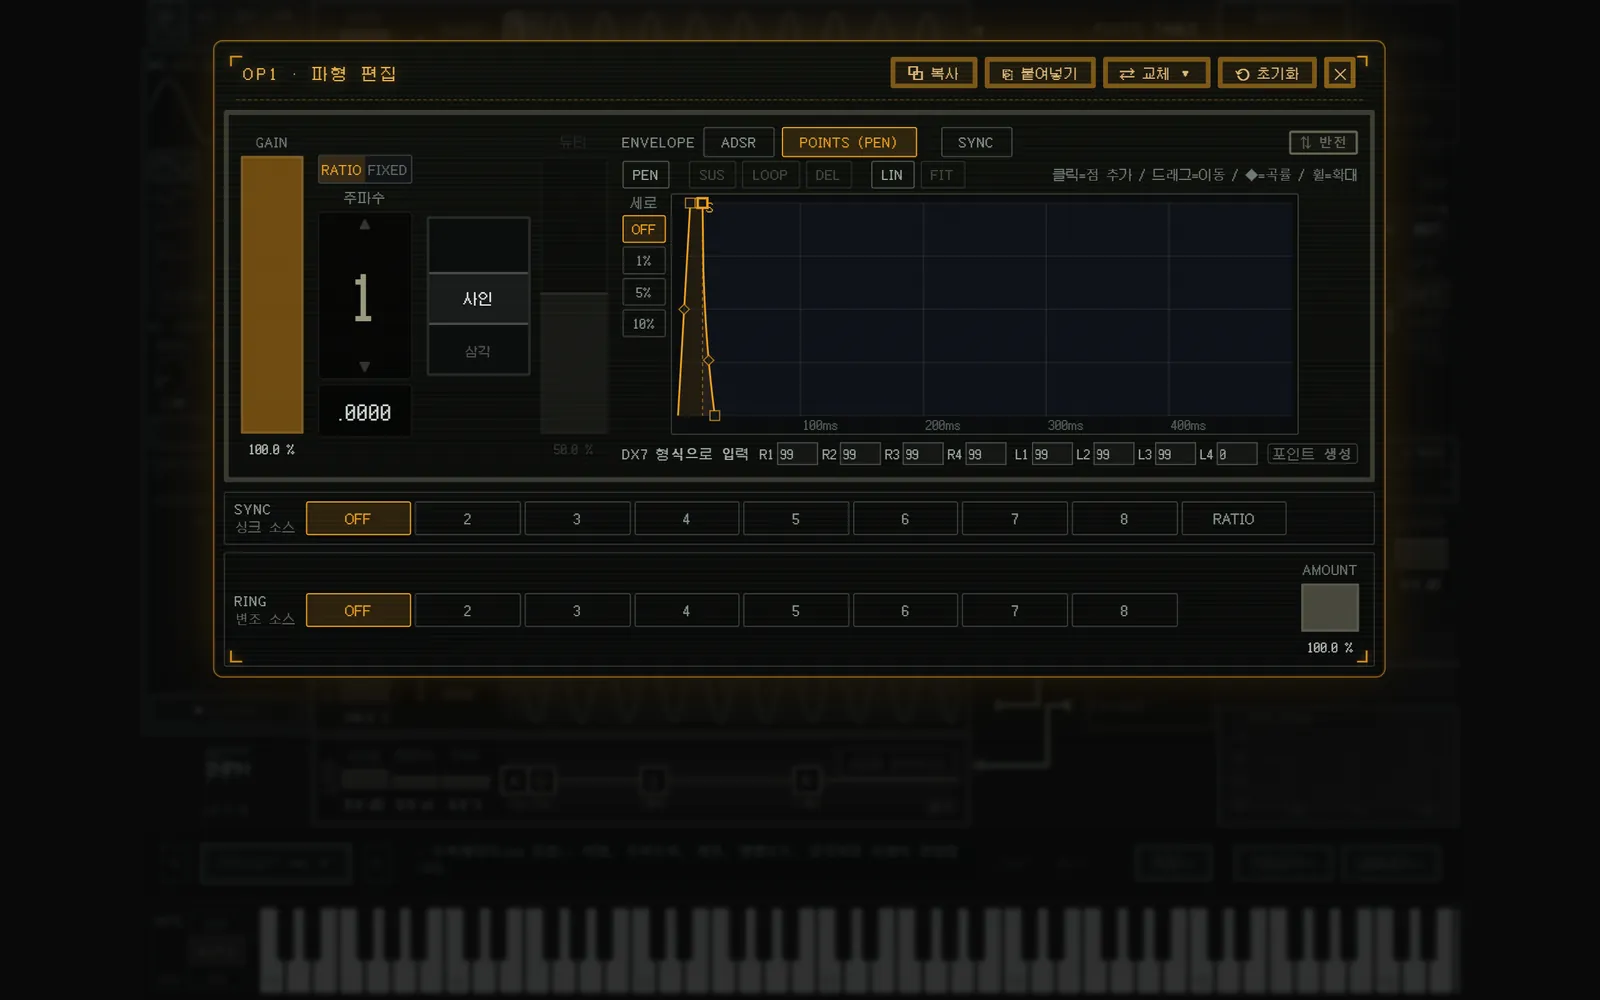Click the DEL point delete tool
Viewport: 1600px width, 1000px height.
click(827, 175)
